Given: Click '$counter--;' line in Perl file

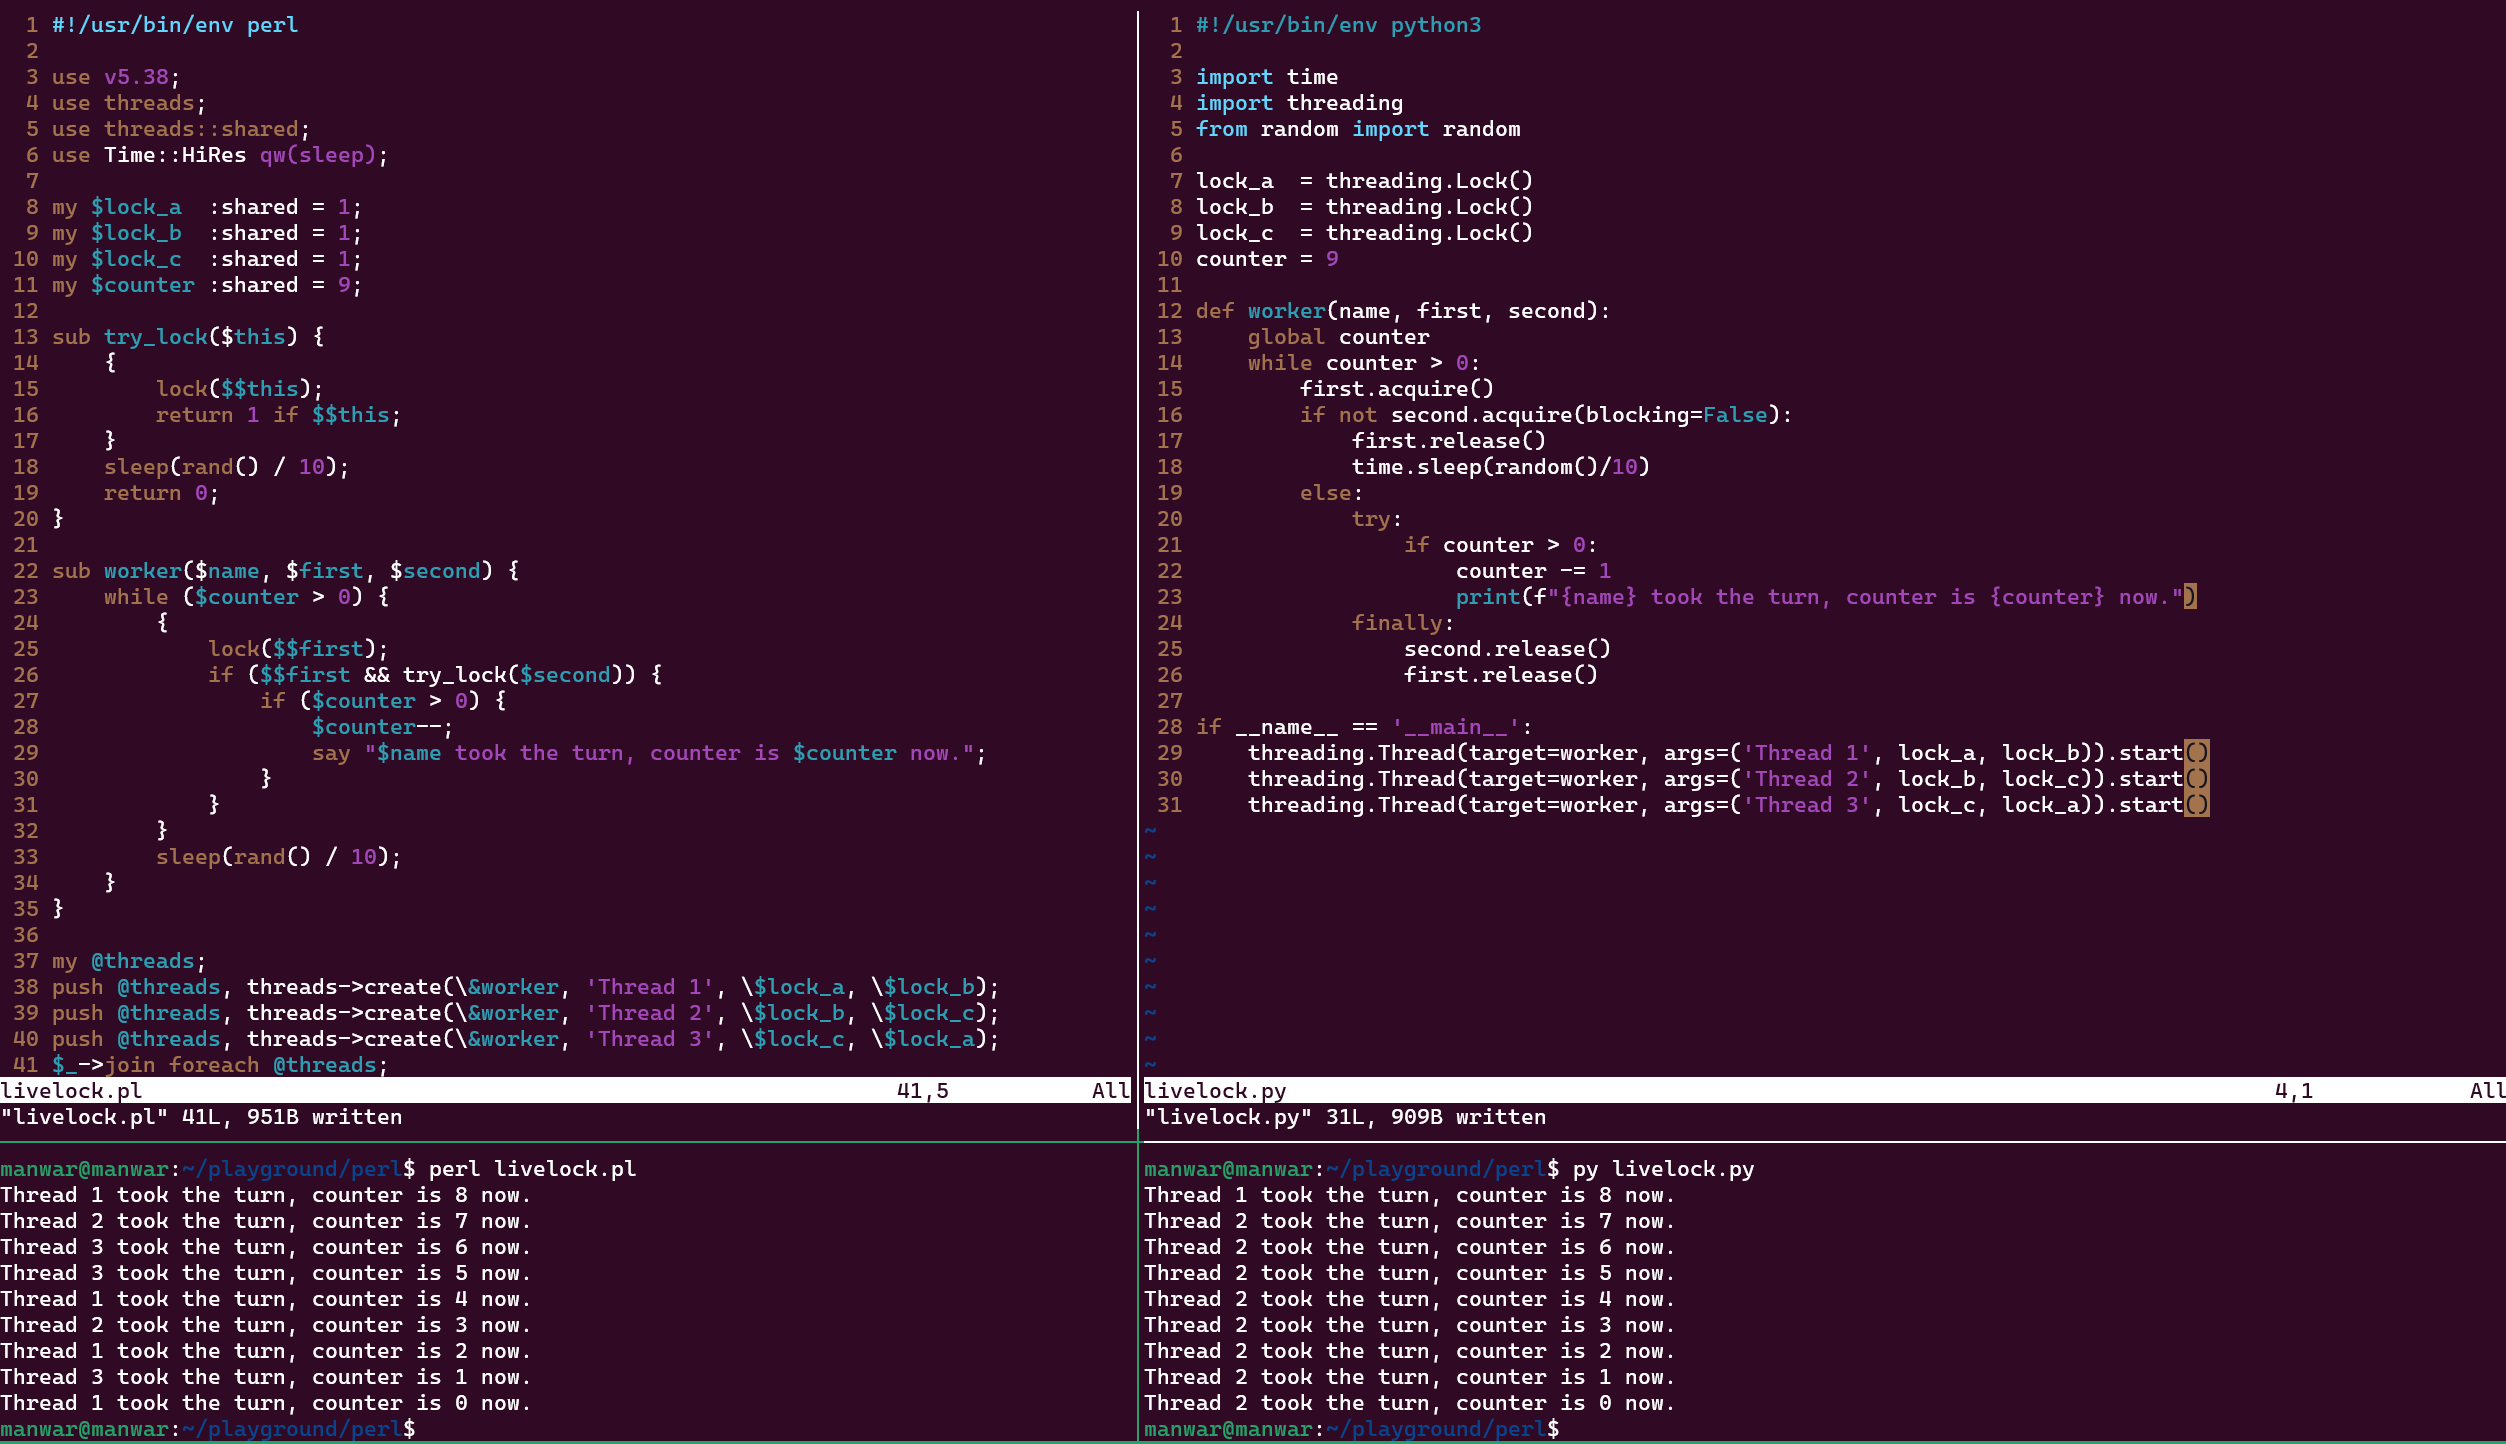Looking at the screenshot, I should [382, 727].
